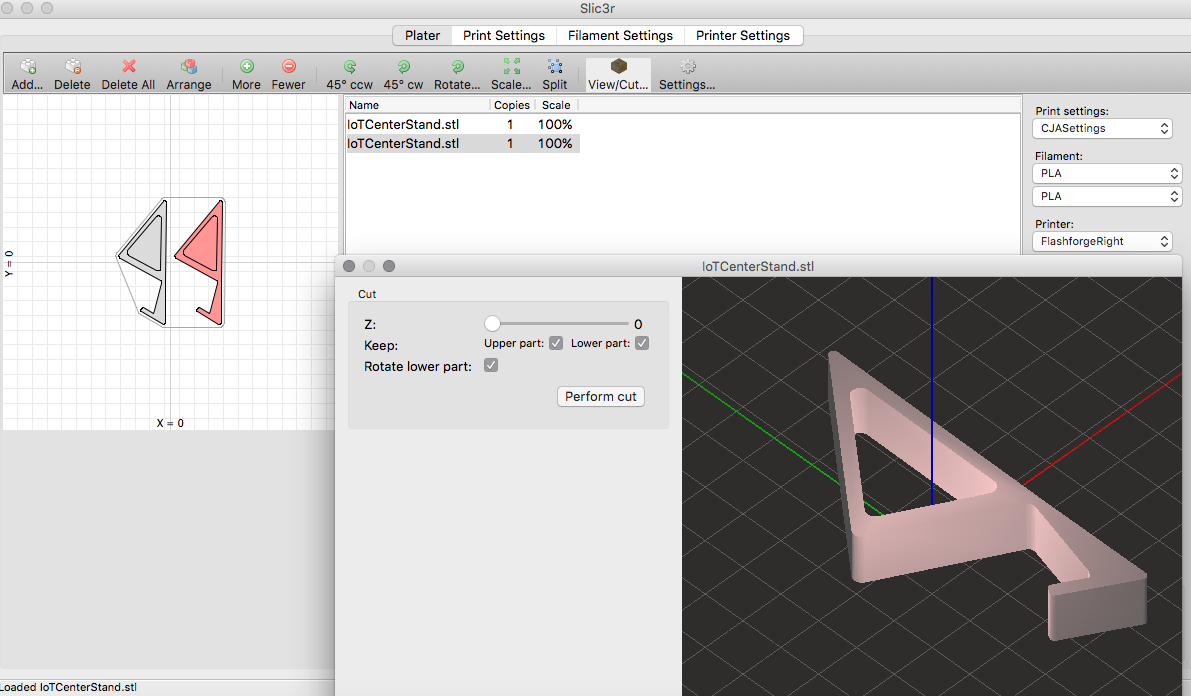
Task: Open the second PLA filament dropdown
Action: tap(1107, 196)
